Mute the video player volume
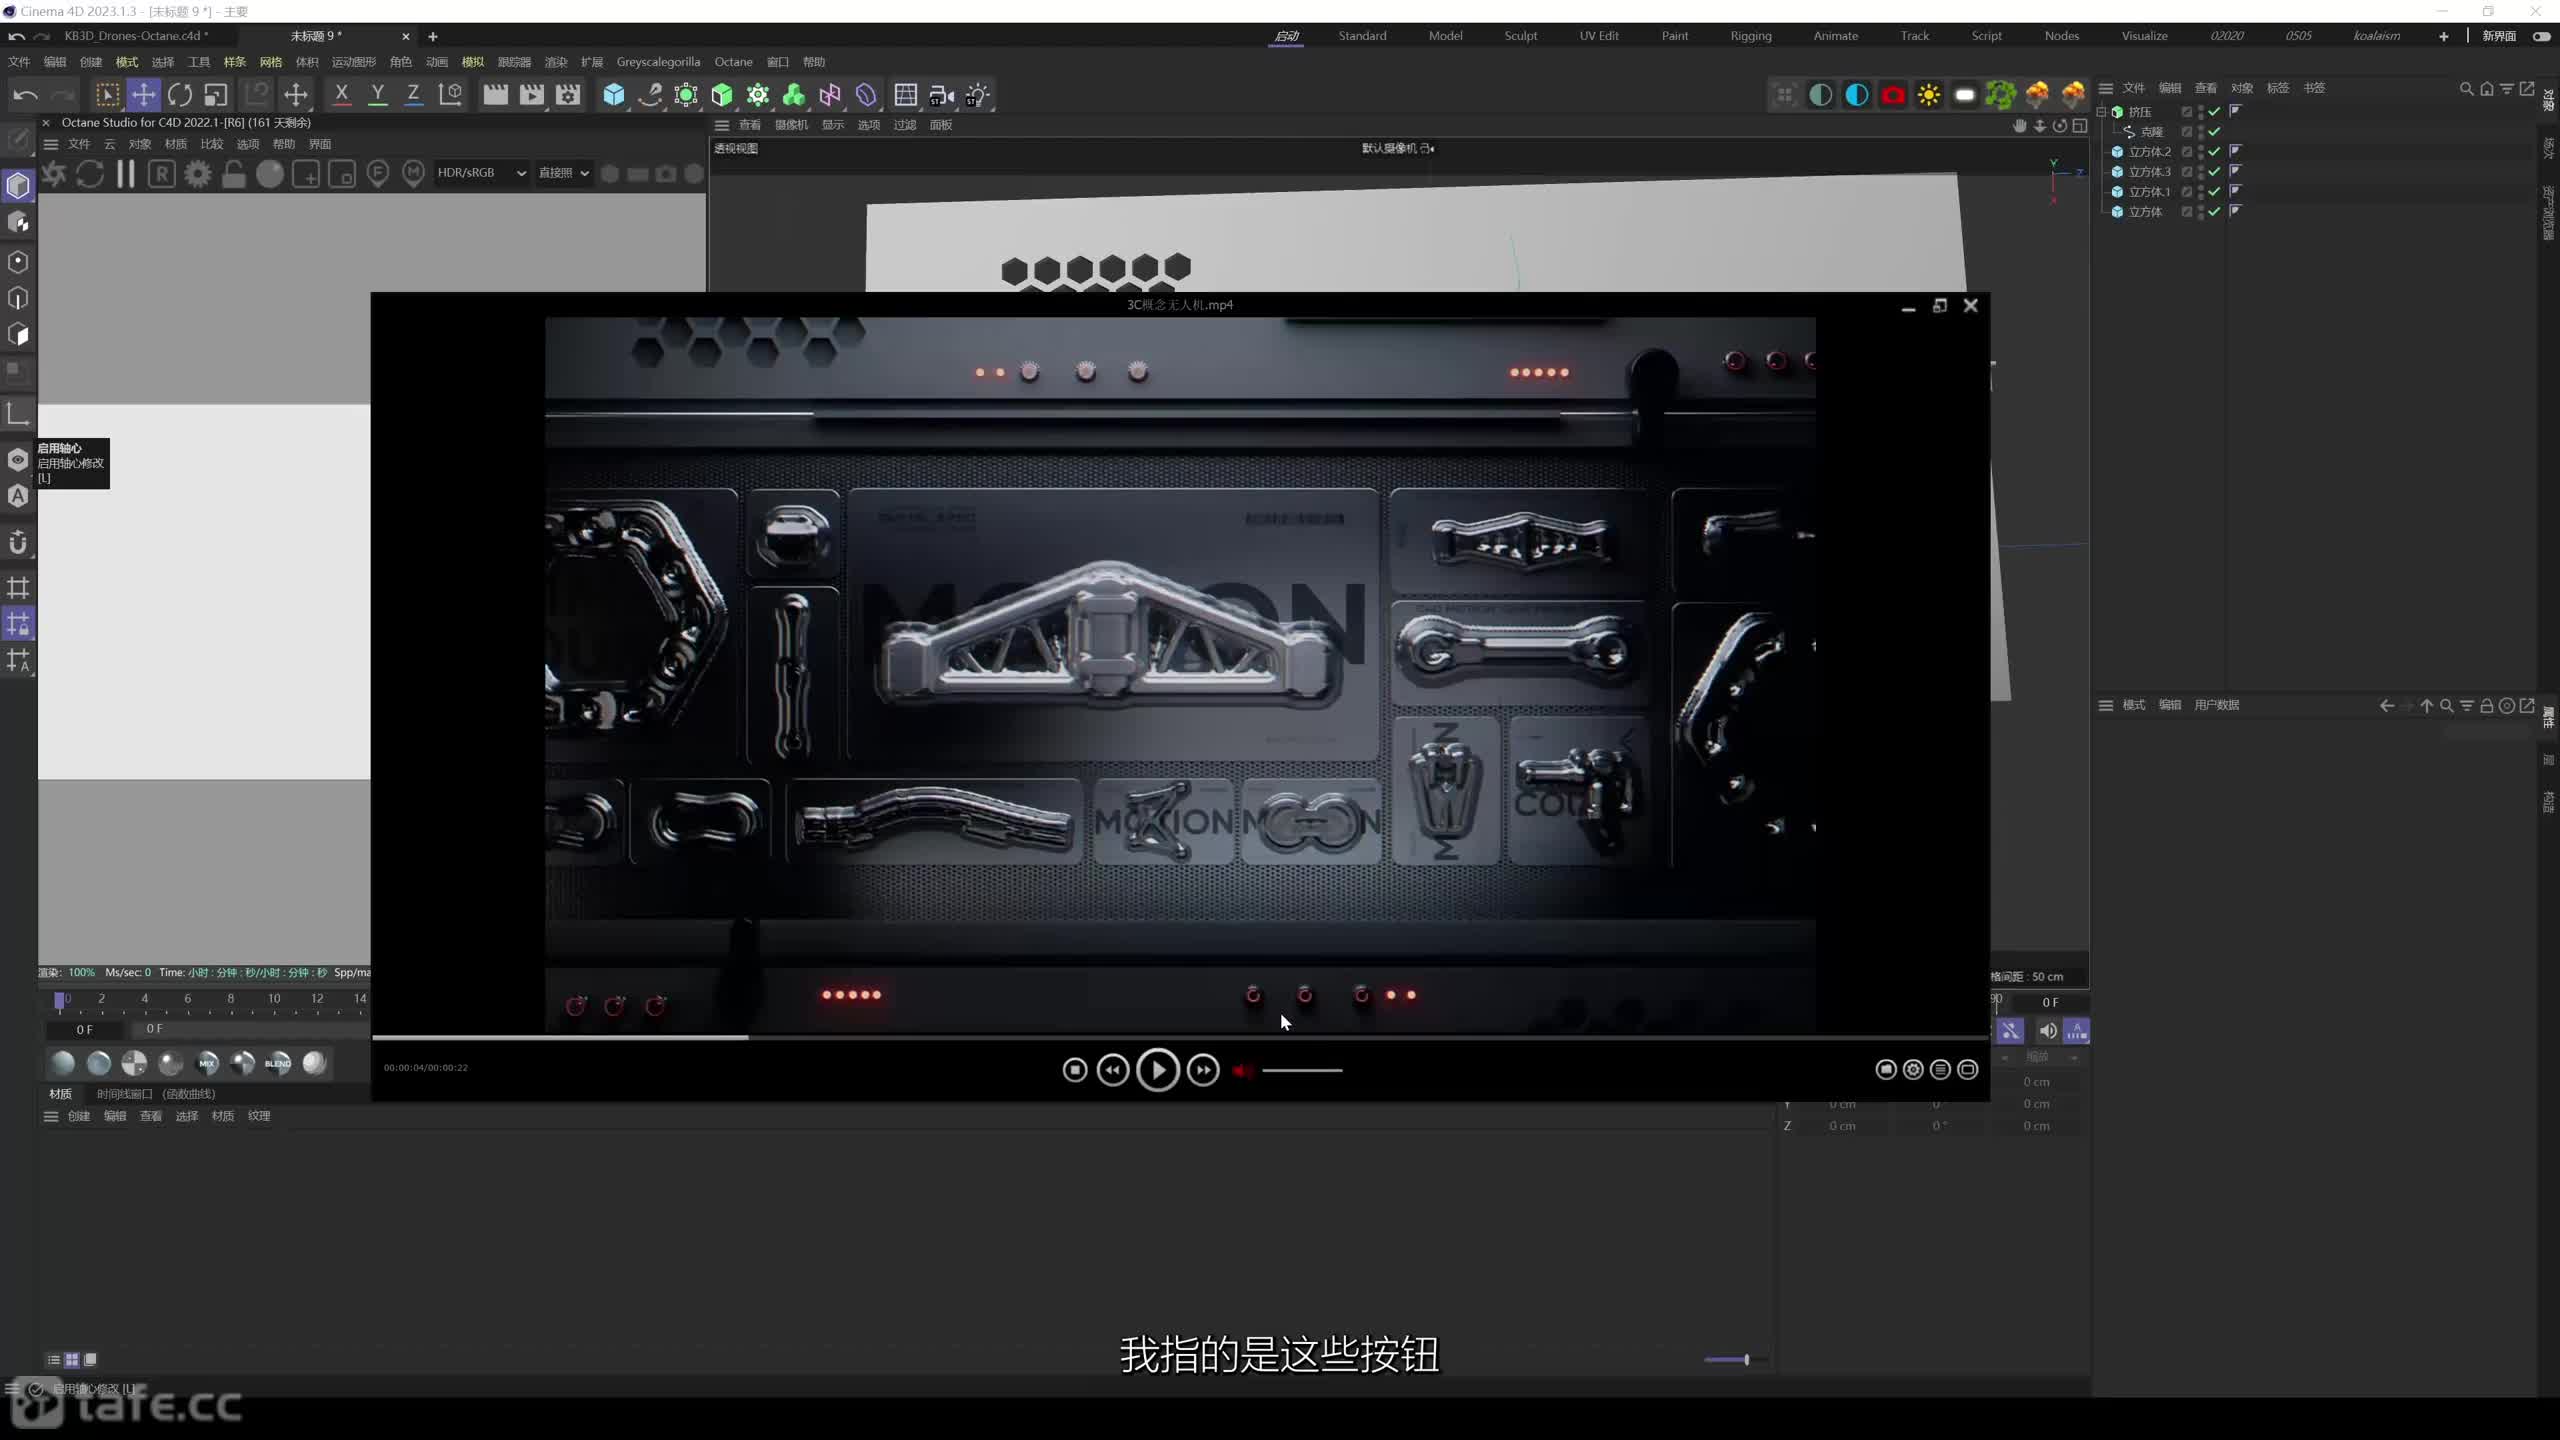 point(1243,1070)
